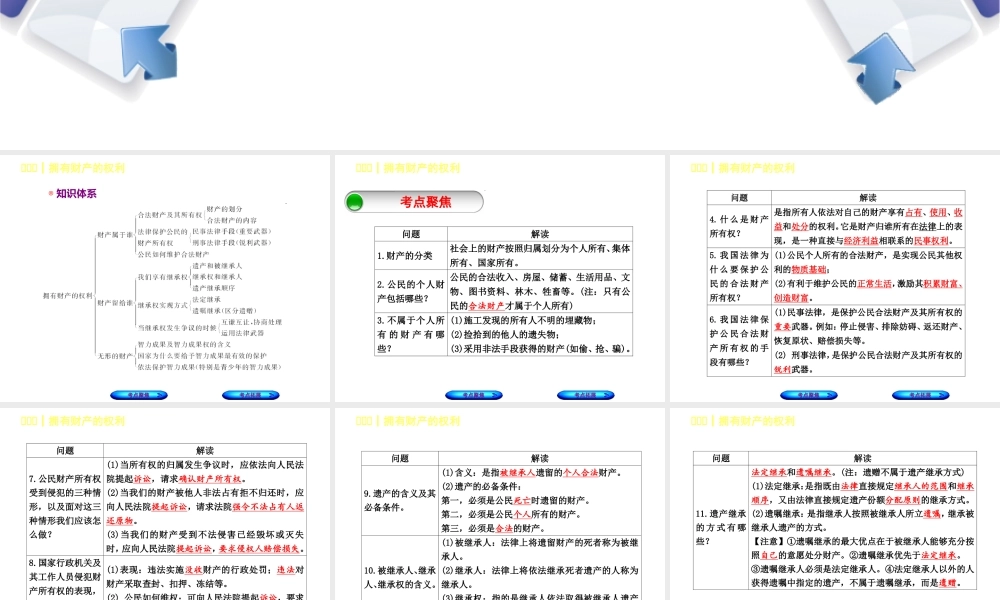Open the slide on question 11 遗产继承的方式
Image resolution: width=1000 pixels, height=600 pixels.
pos(835,504)
